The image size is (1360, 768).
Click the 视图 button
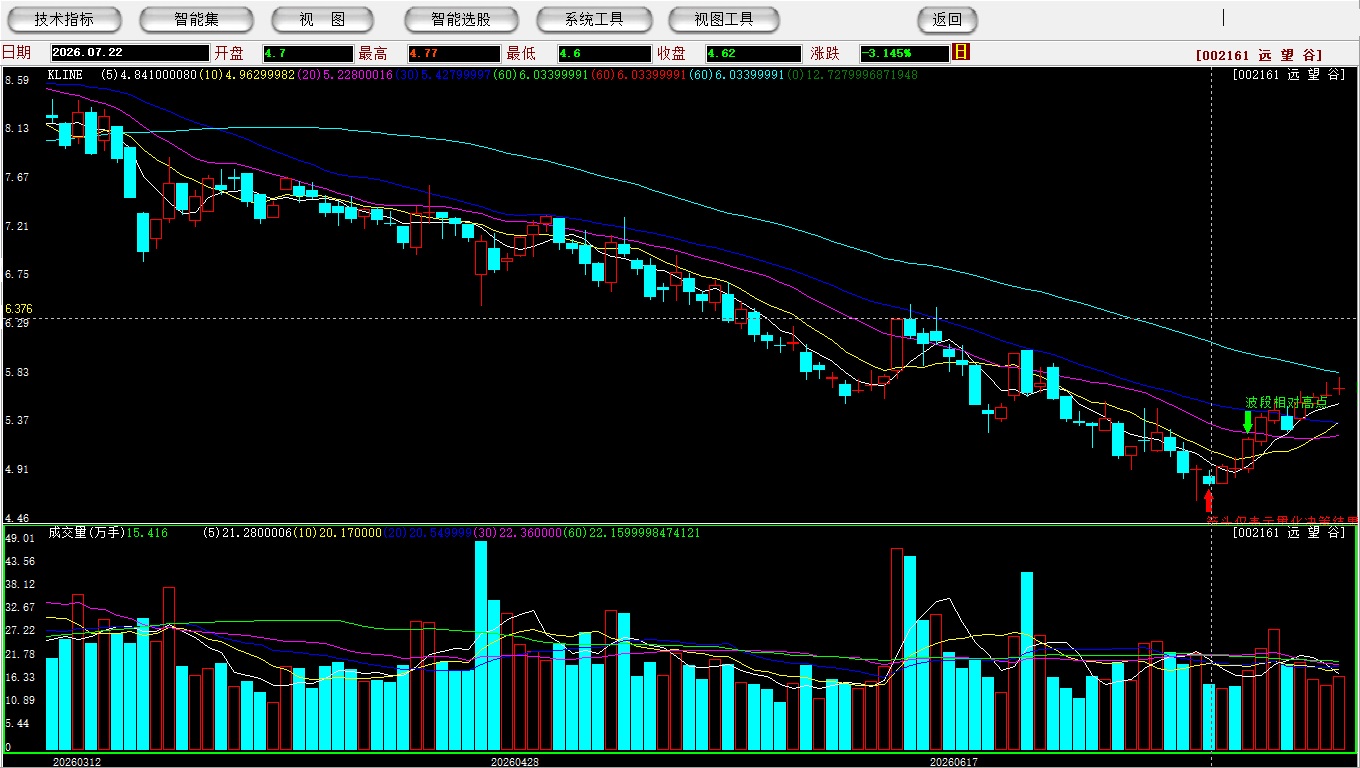[x=322, y=19]
